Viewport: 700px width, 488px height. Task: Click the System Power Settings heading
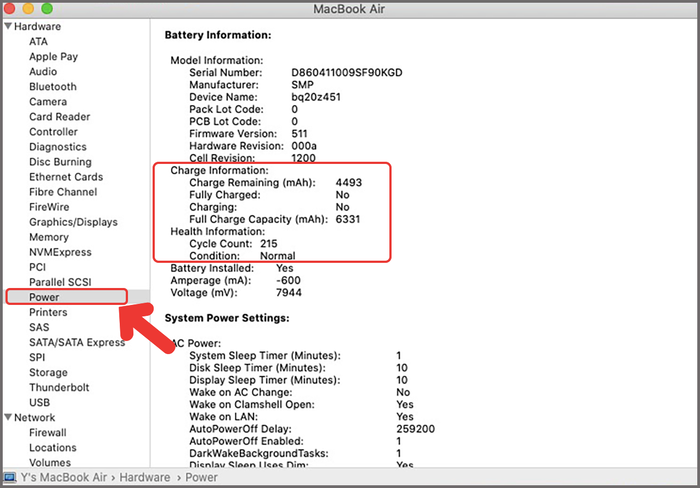(227, 318)
